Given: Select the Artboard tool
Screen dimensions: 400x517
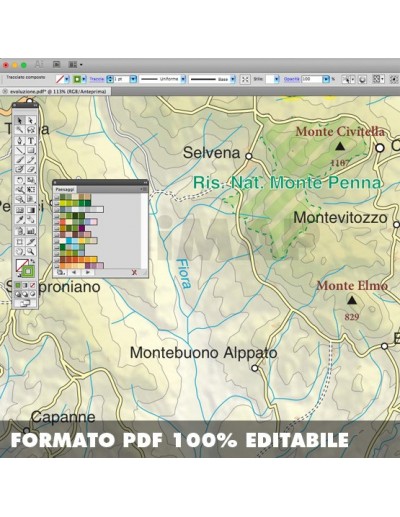Looking at the screenshot, I should click(x=20, y=242).
